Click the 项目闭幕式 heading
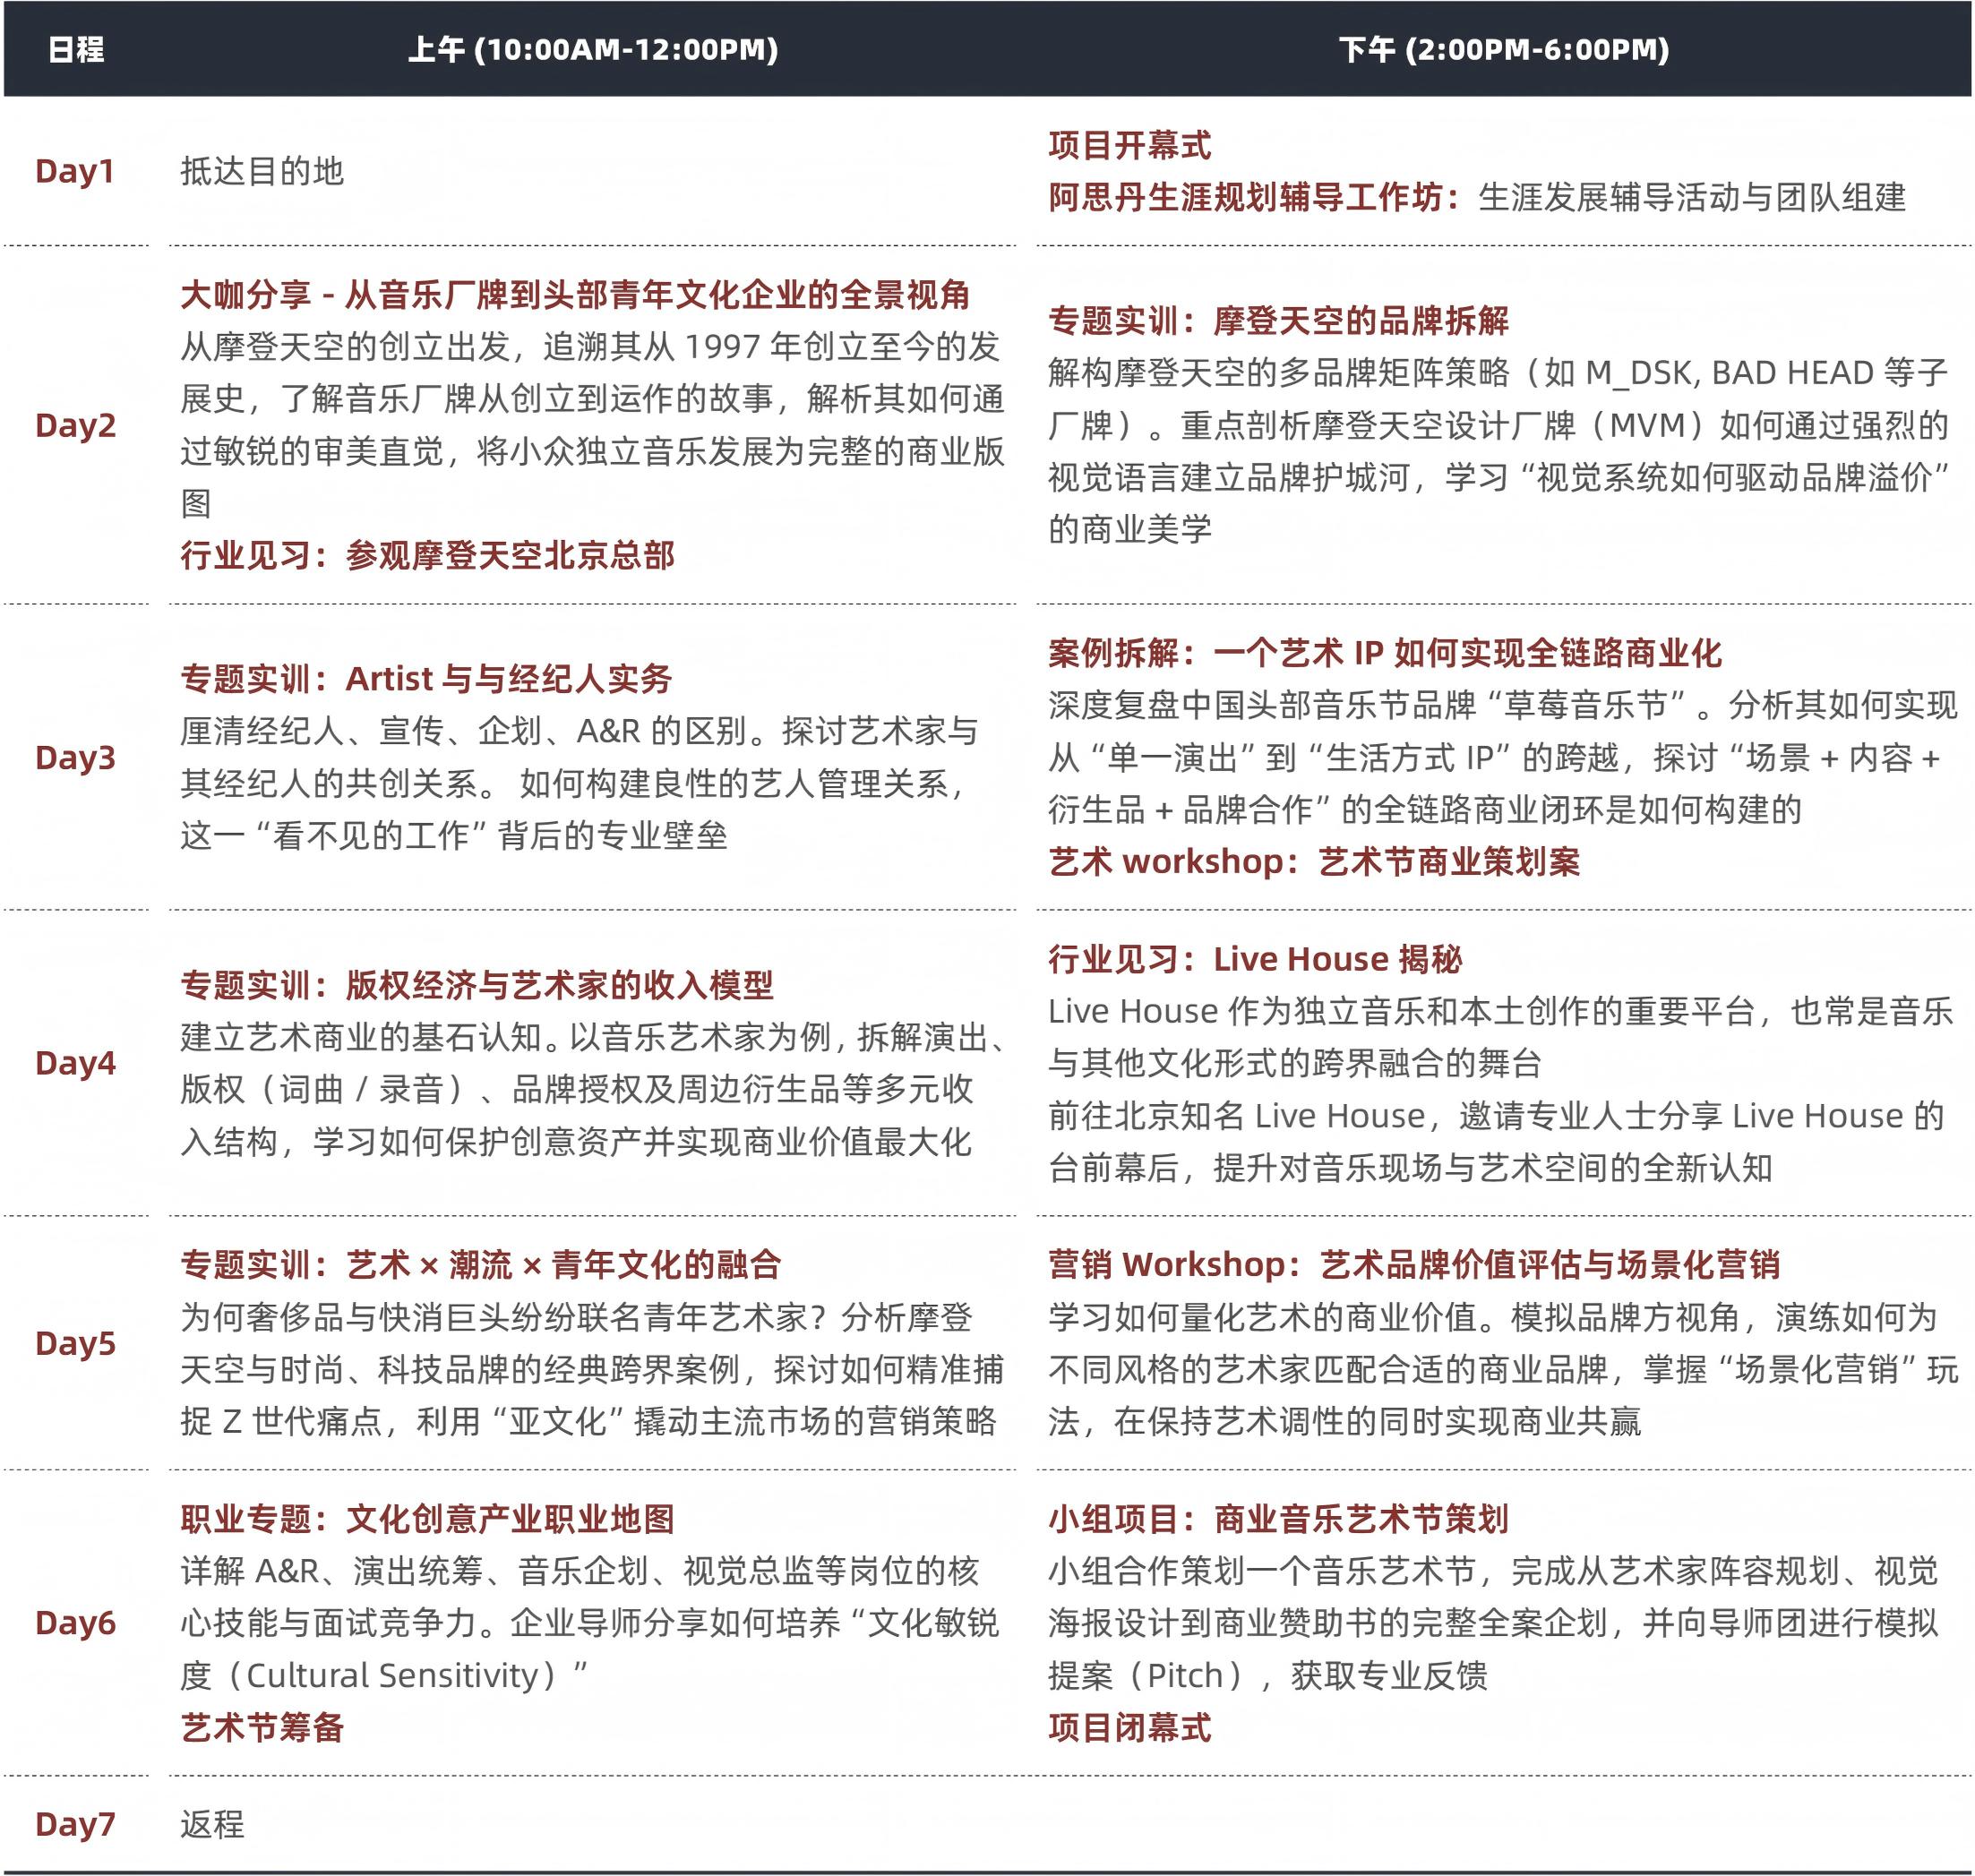Screen dimensions: 1975x1876 [x=1129, y=1727]
